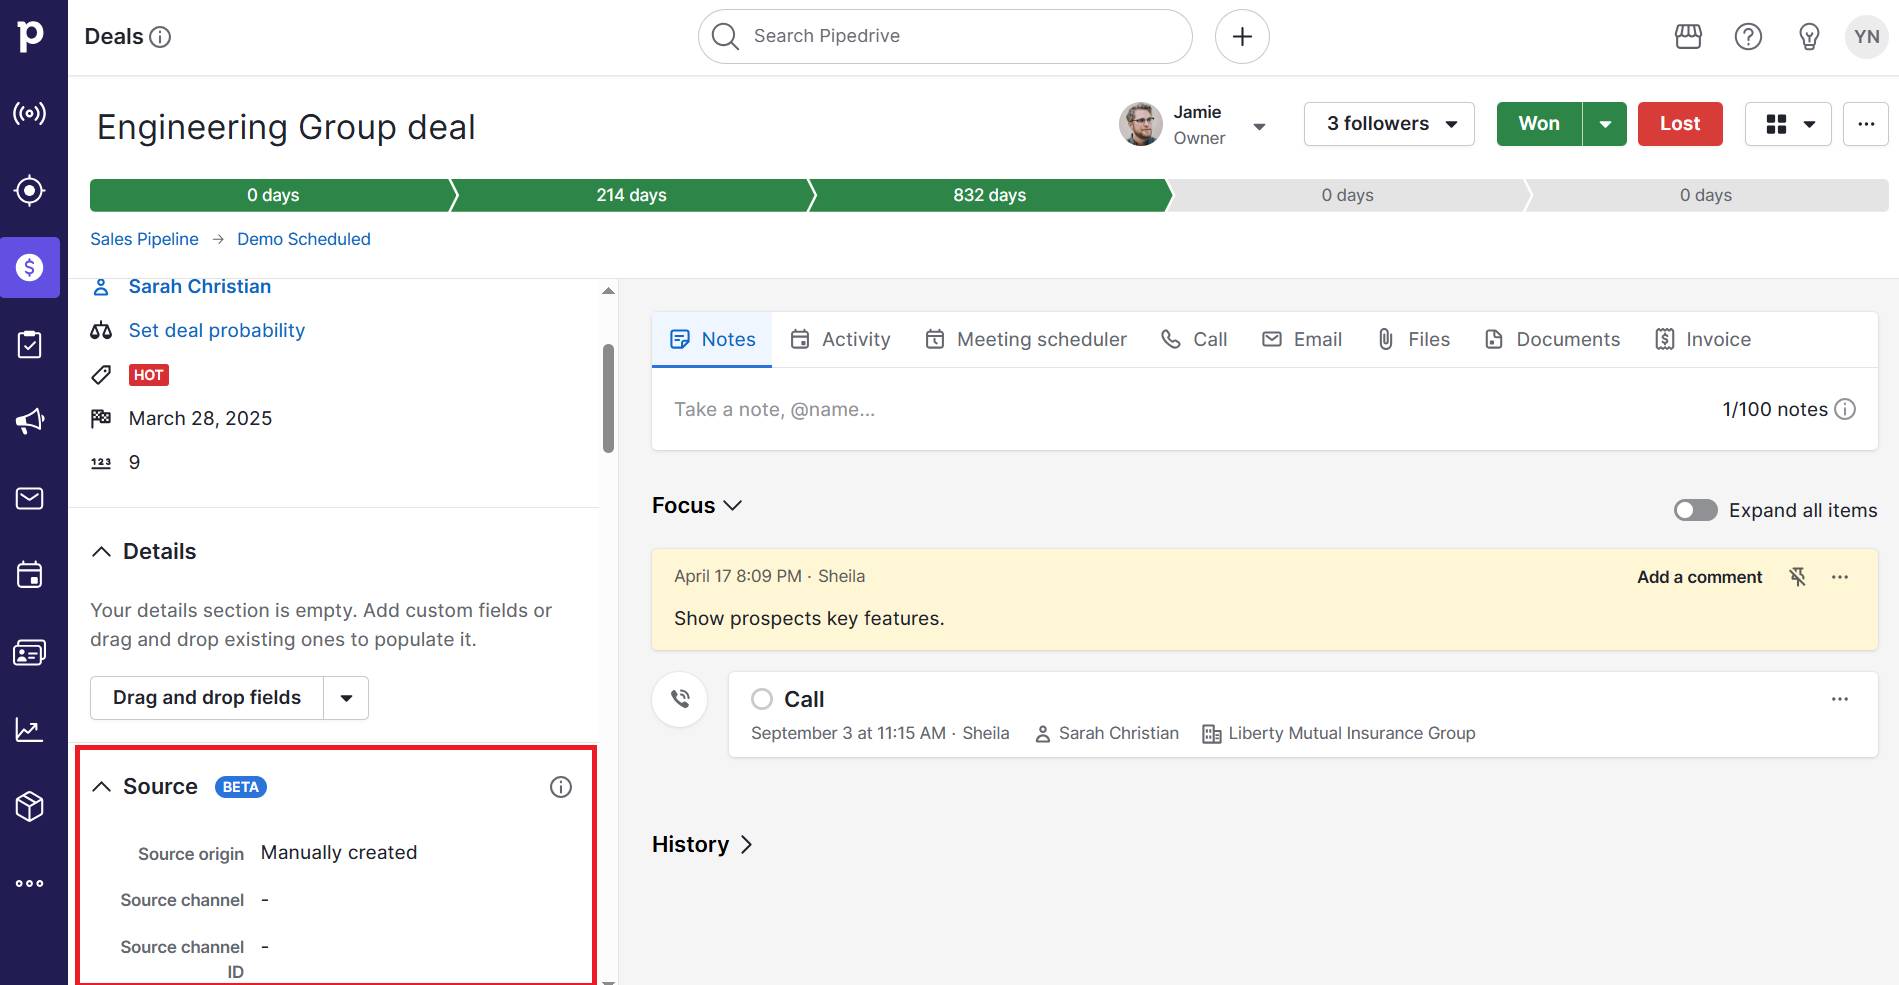
Task: Click the quick add plus button
Action: [1242, 37]
